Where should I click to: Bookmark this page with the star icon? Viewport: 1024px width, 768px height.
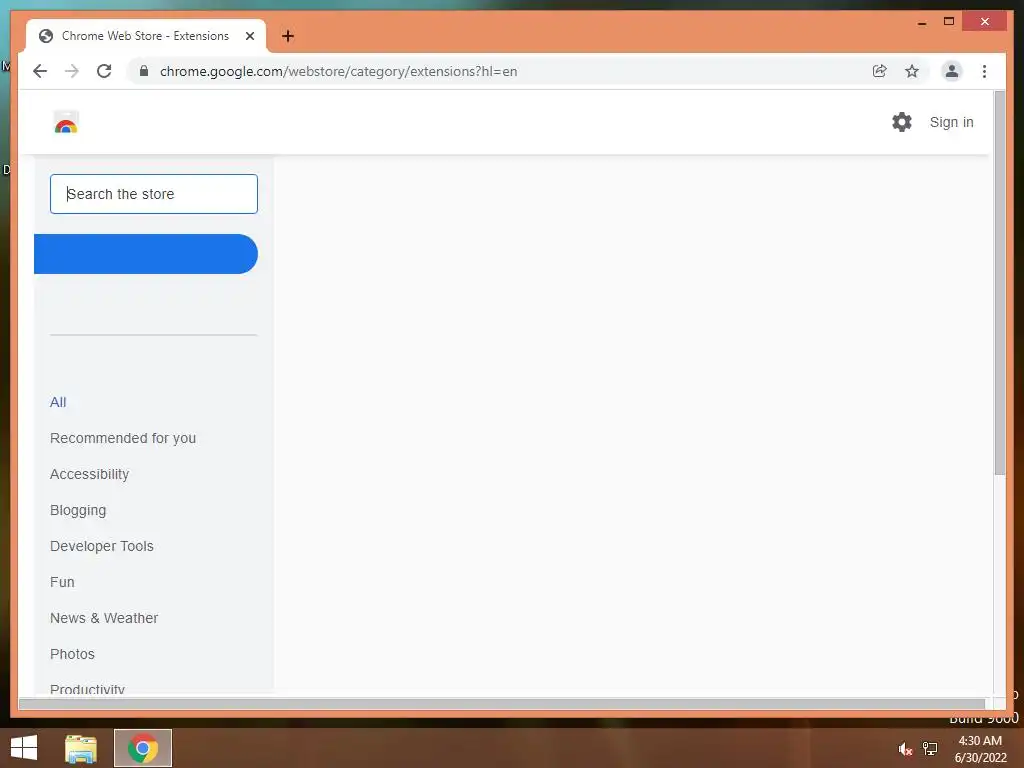pyautogui.click(x=912, y=71)
